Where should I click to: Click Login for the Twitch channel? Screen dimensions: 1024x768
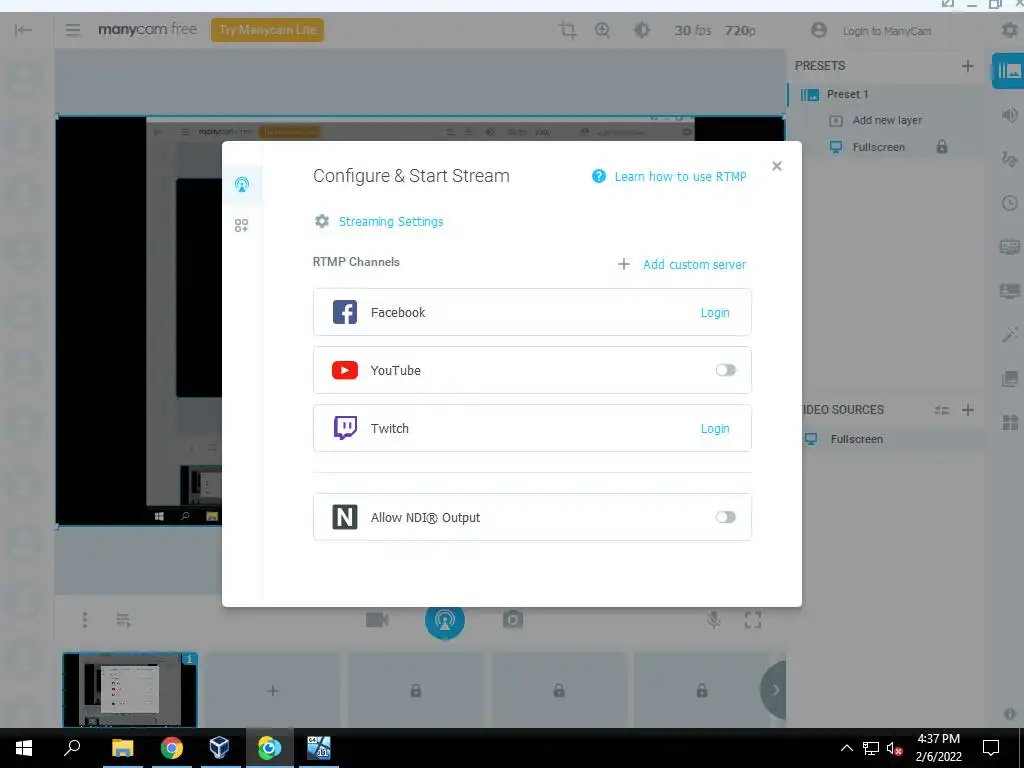pos(714,428)
